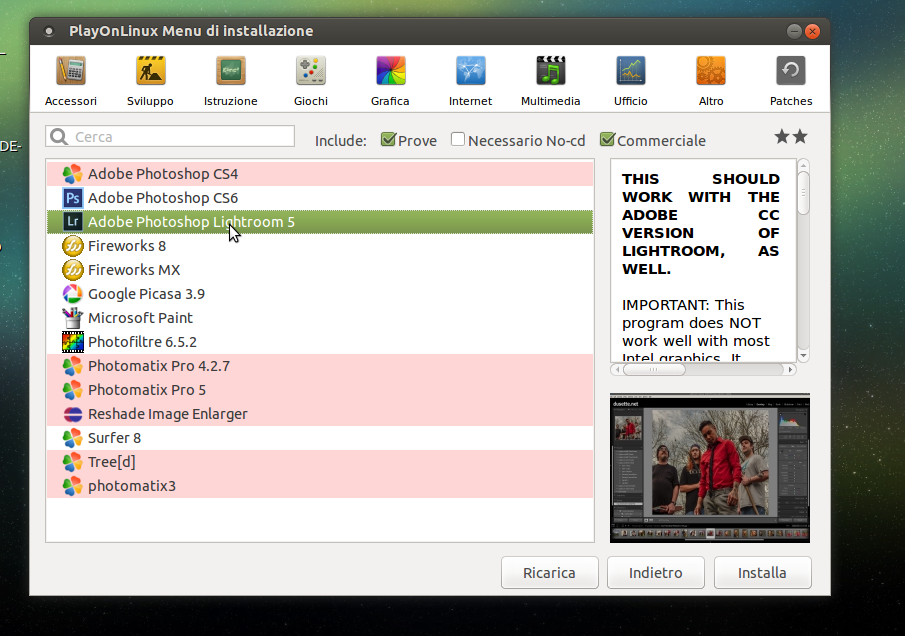The width and height of the screenshot is (905, 636).
Task: Open the Istruzione category icon
Action: 231,70
